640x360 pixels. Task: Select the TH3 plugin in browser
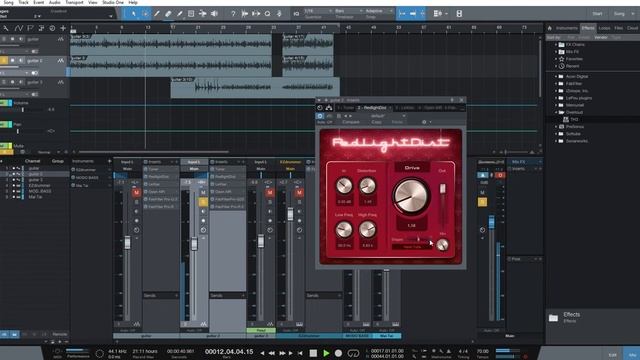point(574,120)
